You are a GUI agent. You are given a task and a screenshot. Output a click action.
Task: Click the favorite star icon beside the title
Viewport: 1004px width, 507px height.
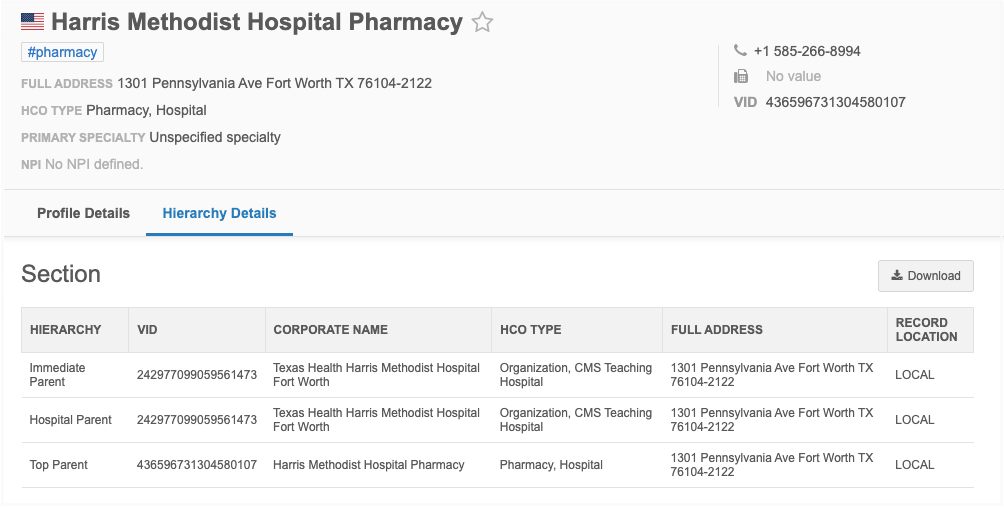[483, 22]
